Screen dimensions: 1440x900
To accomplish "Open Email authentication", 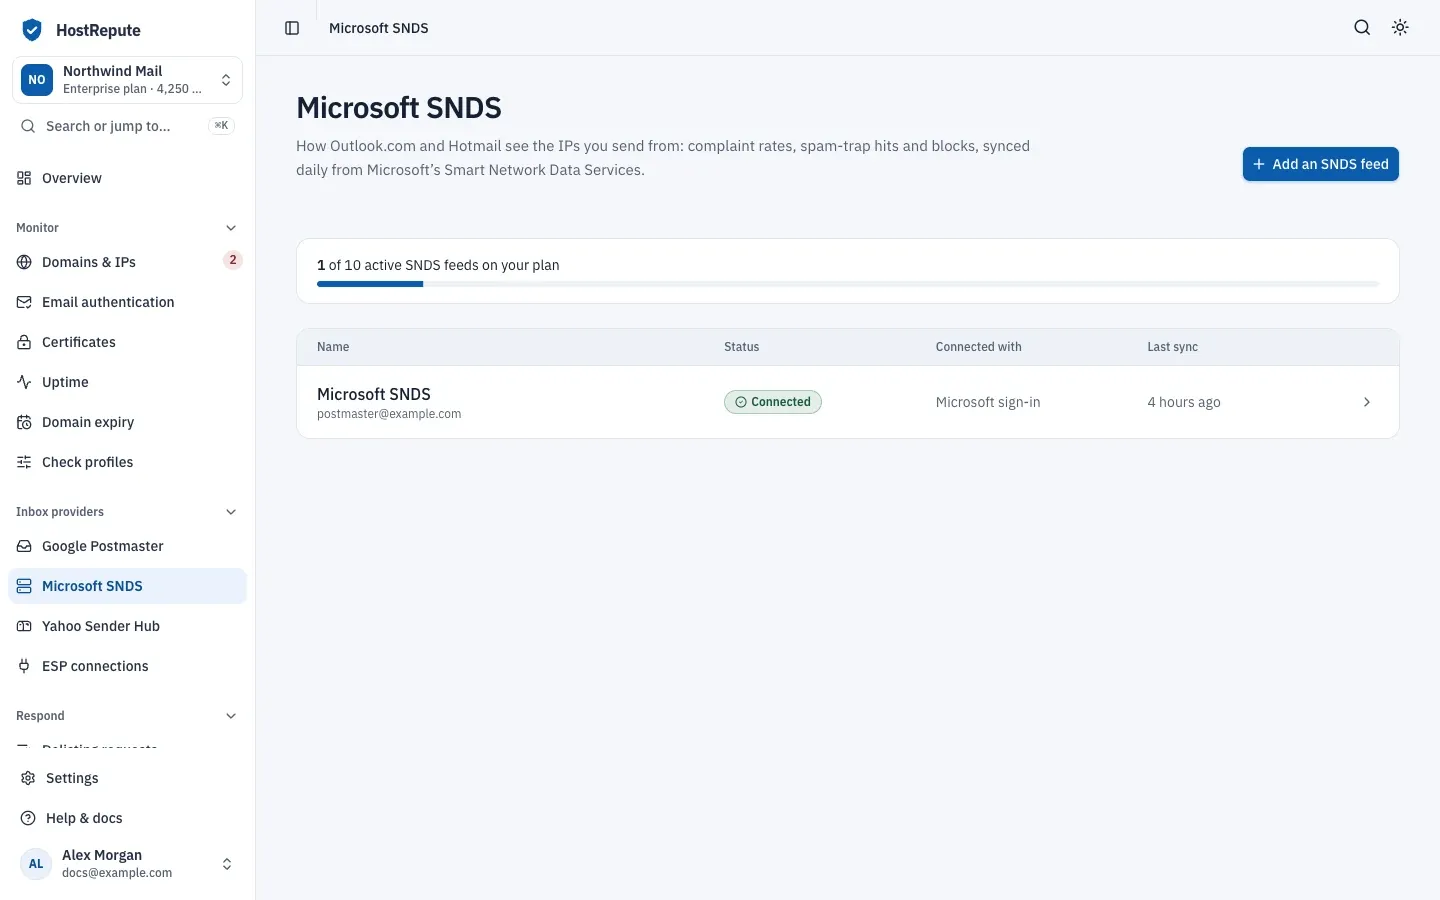I will [x=127, y=302].
